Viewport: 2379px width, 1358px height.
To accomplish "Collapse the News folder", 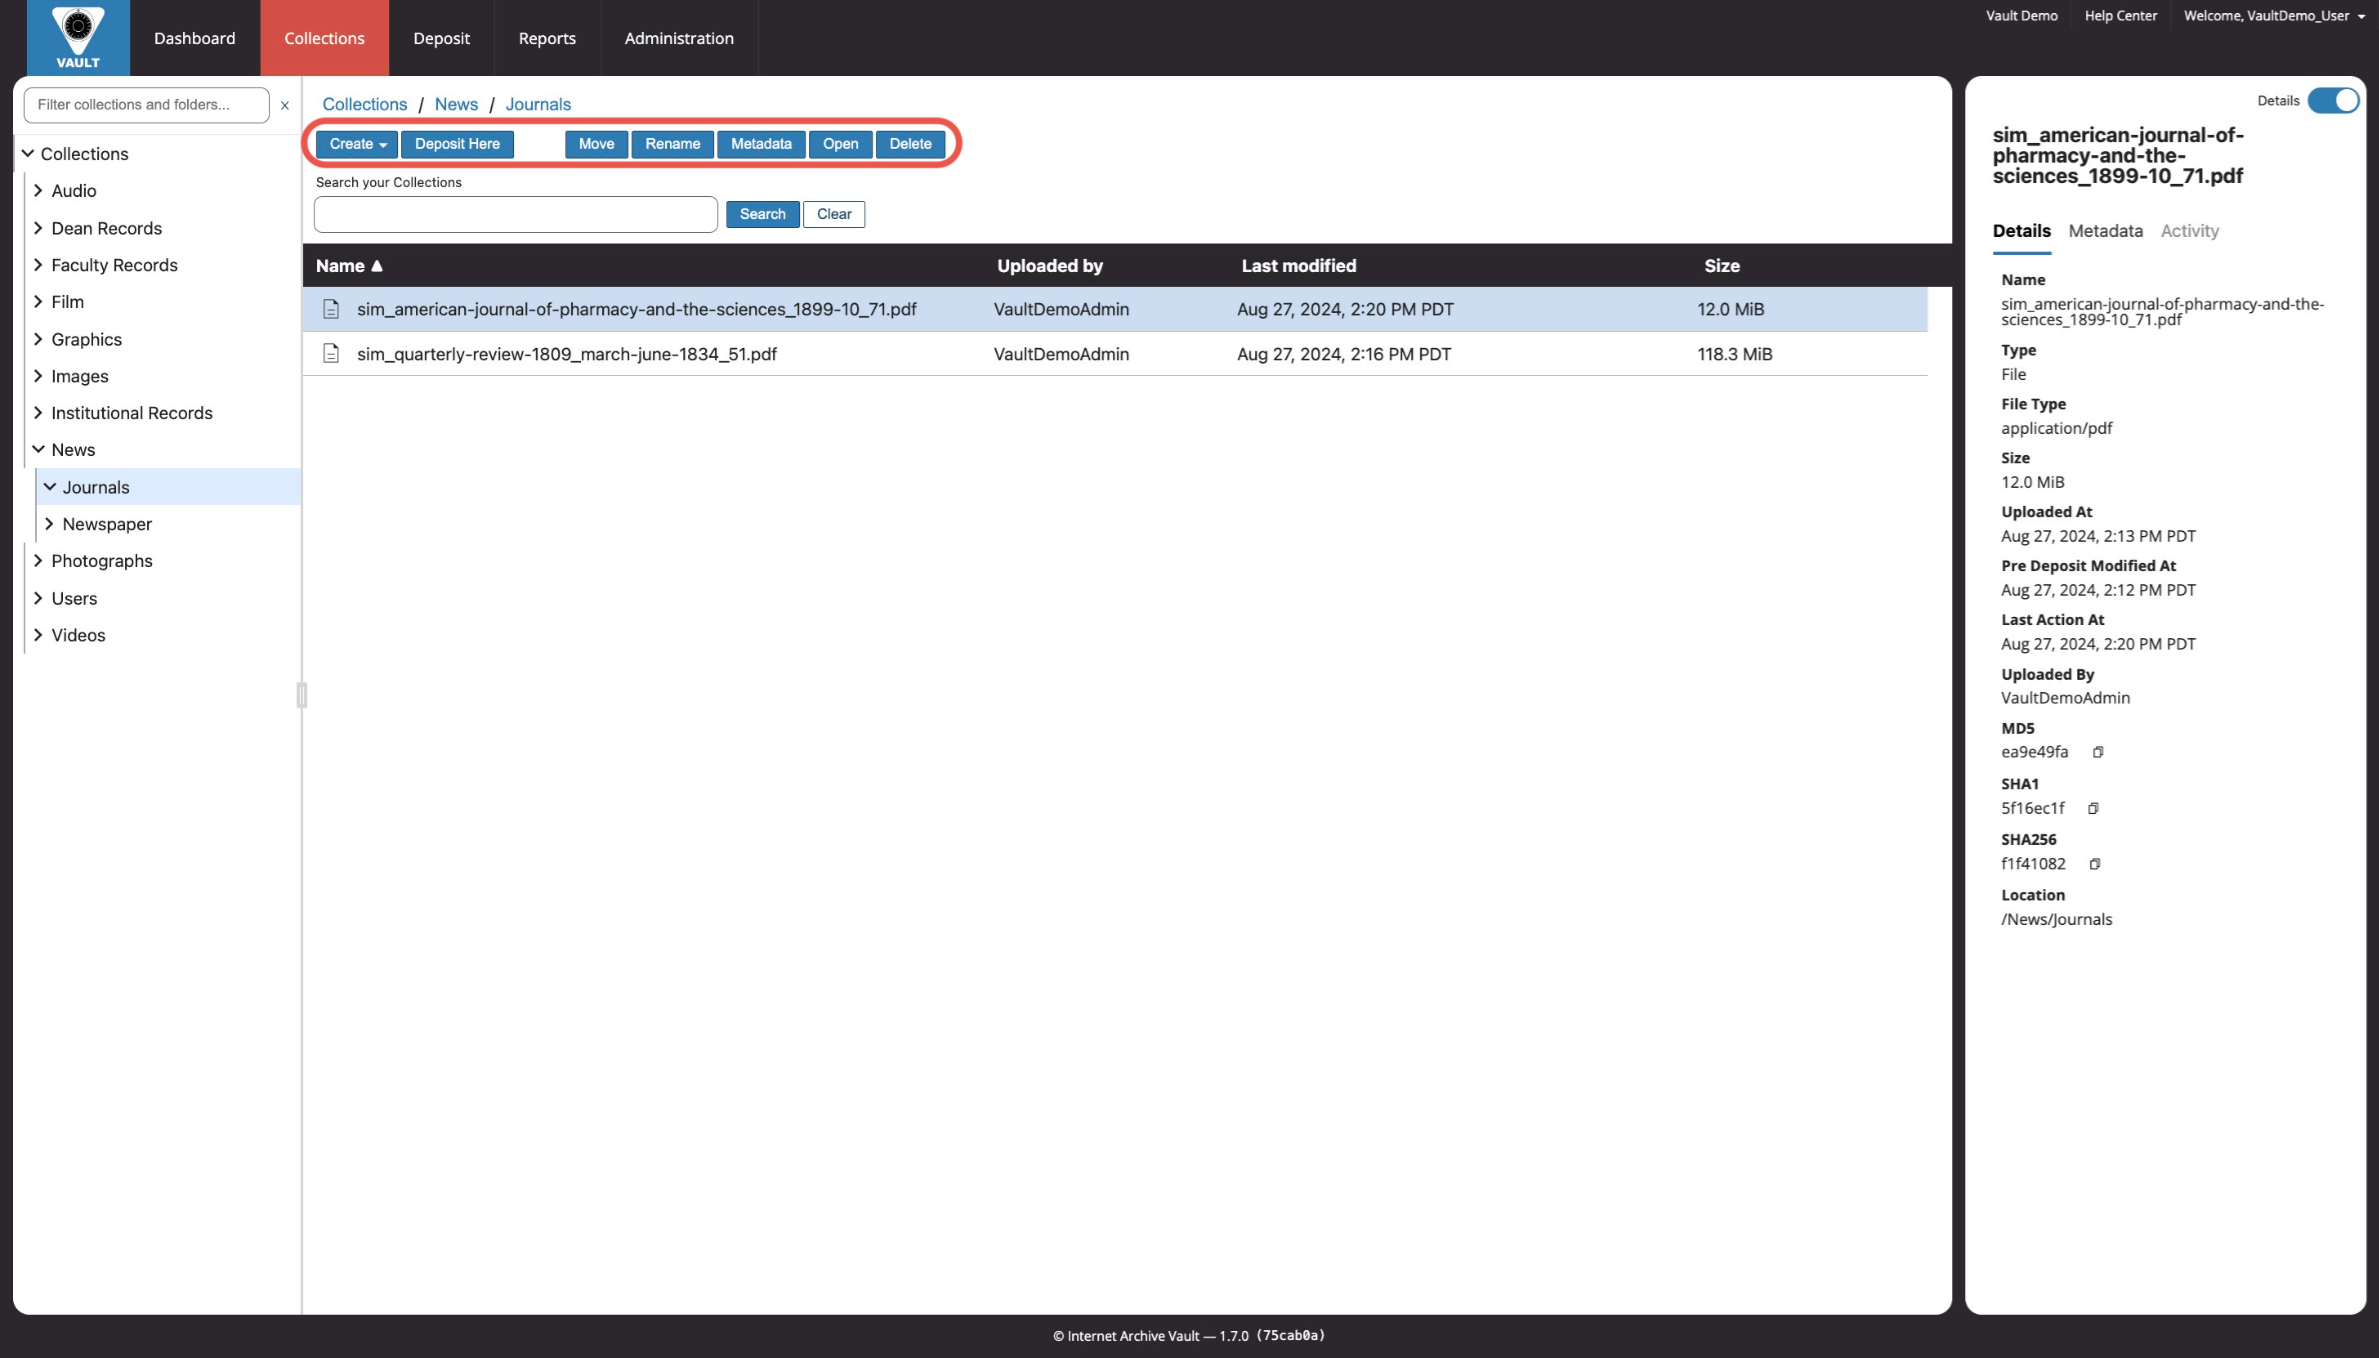I will 38,450.
